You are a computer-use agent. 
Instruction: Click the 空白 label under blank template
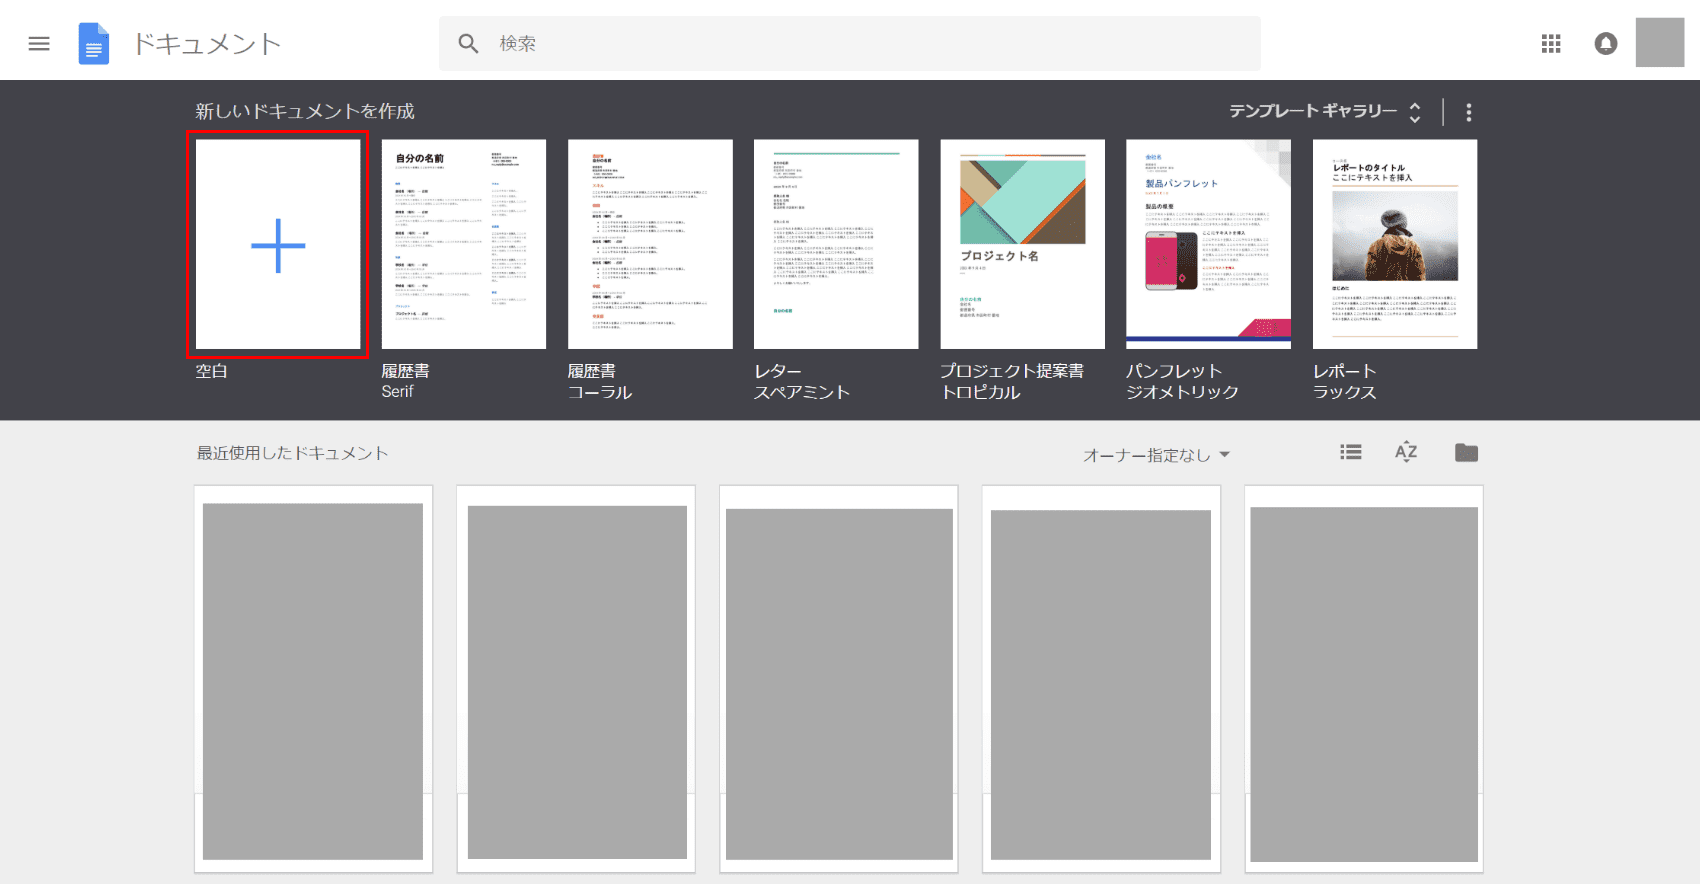click(x=211, y=371)
